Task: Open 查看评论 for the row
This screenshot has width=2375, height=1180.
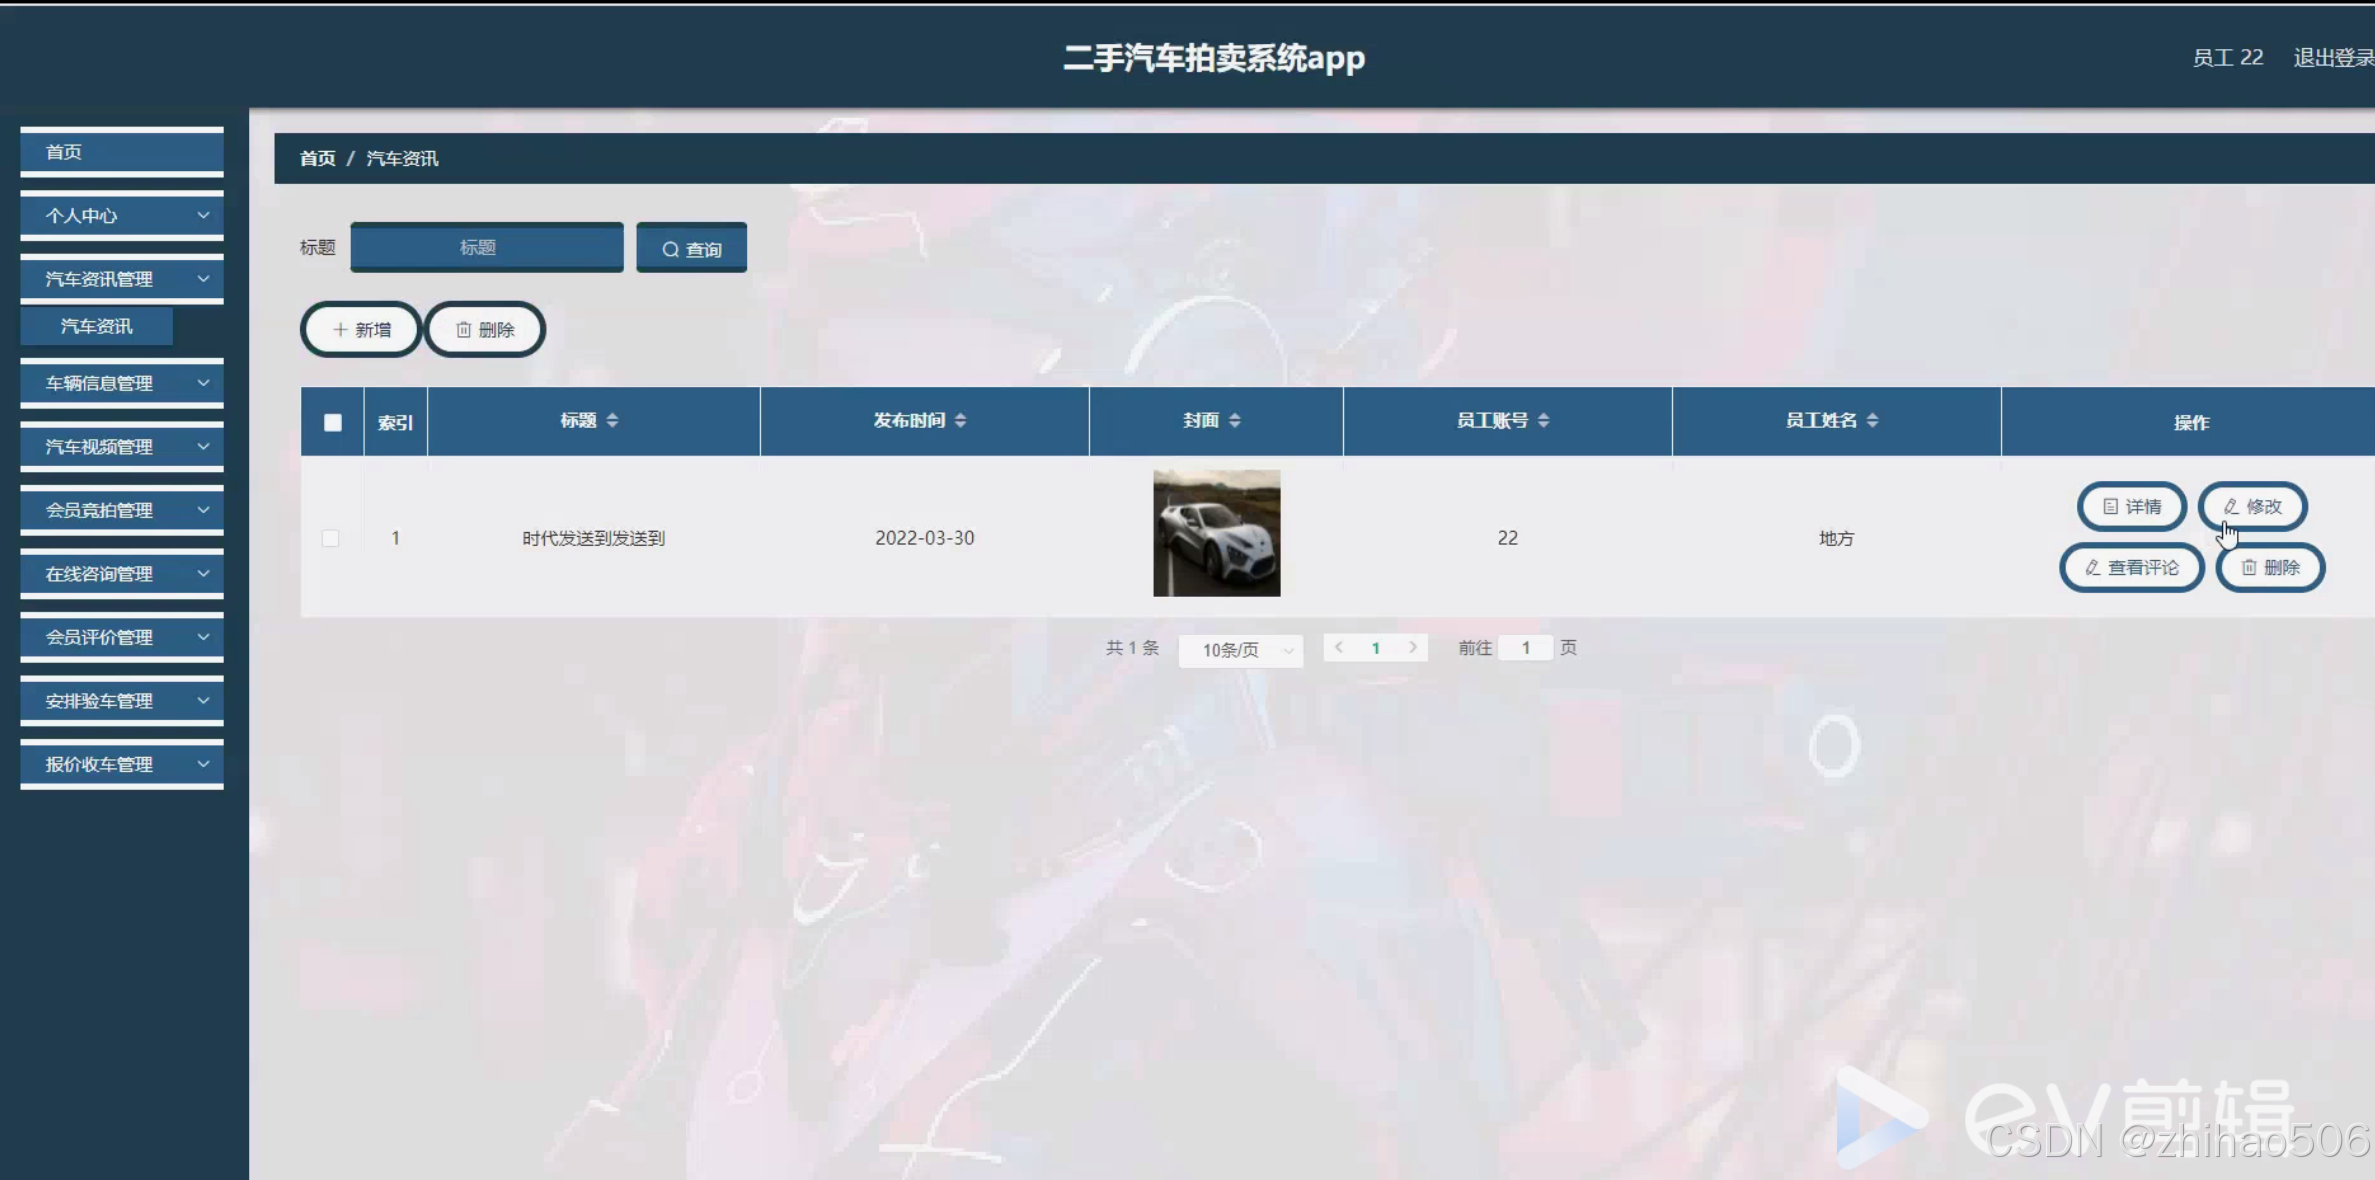Action: pyautogui.click(x=2131, y=567)
